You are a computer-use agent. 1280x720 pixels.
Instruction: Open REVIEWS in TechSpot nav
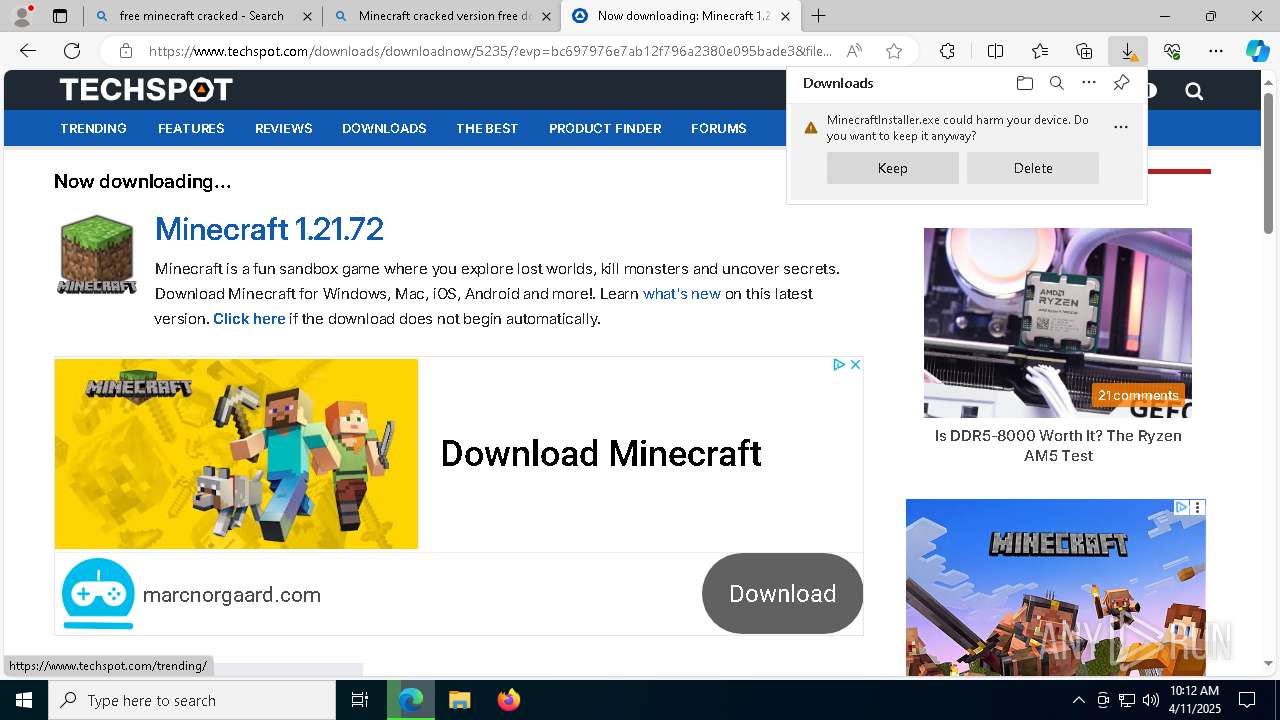[284, 128]
